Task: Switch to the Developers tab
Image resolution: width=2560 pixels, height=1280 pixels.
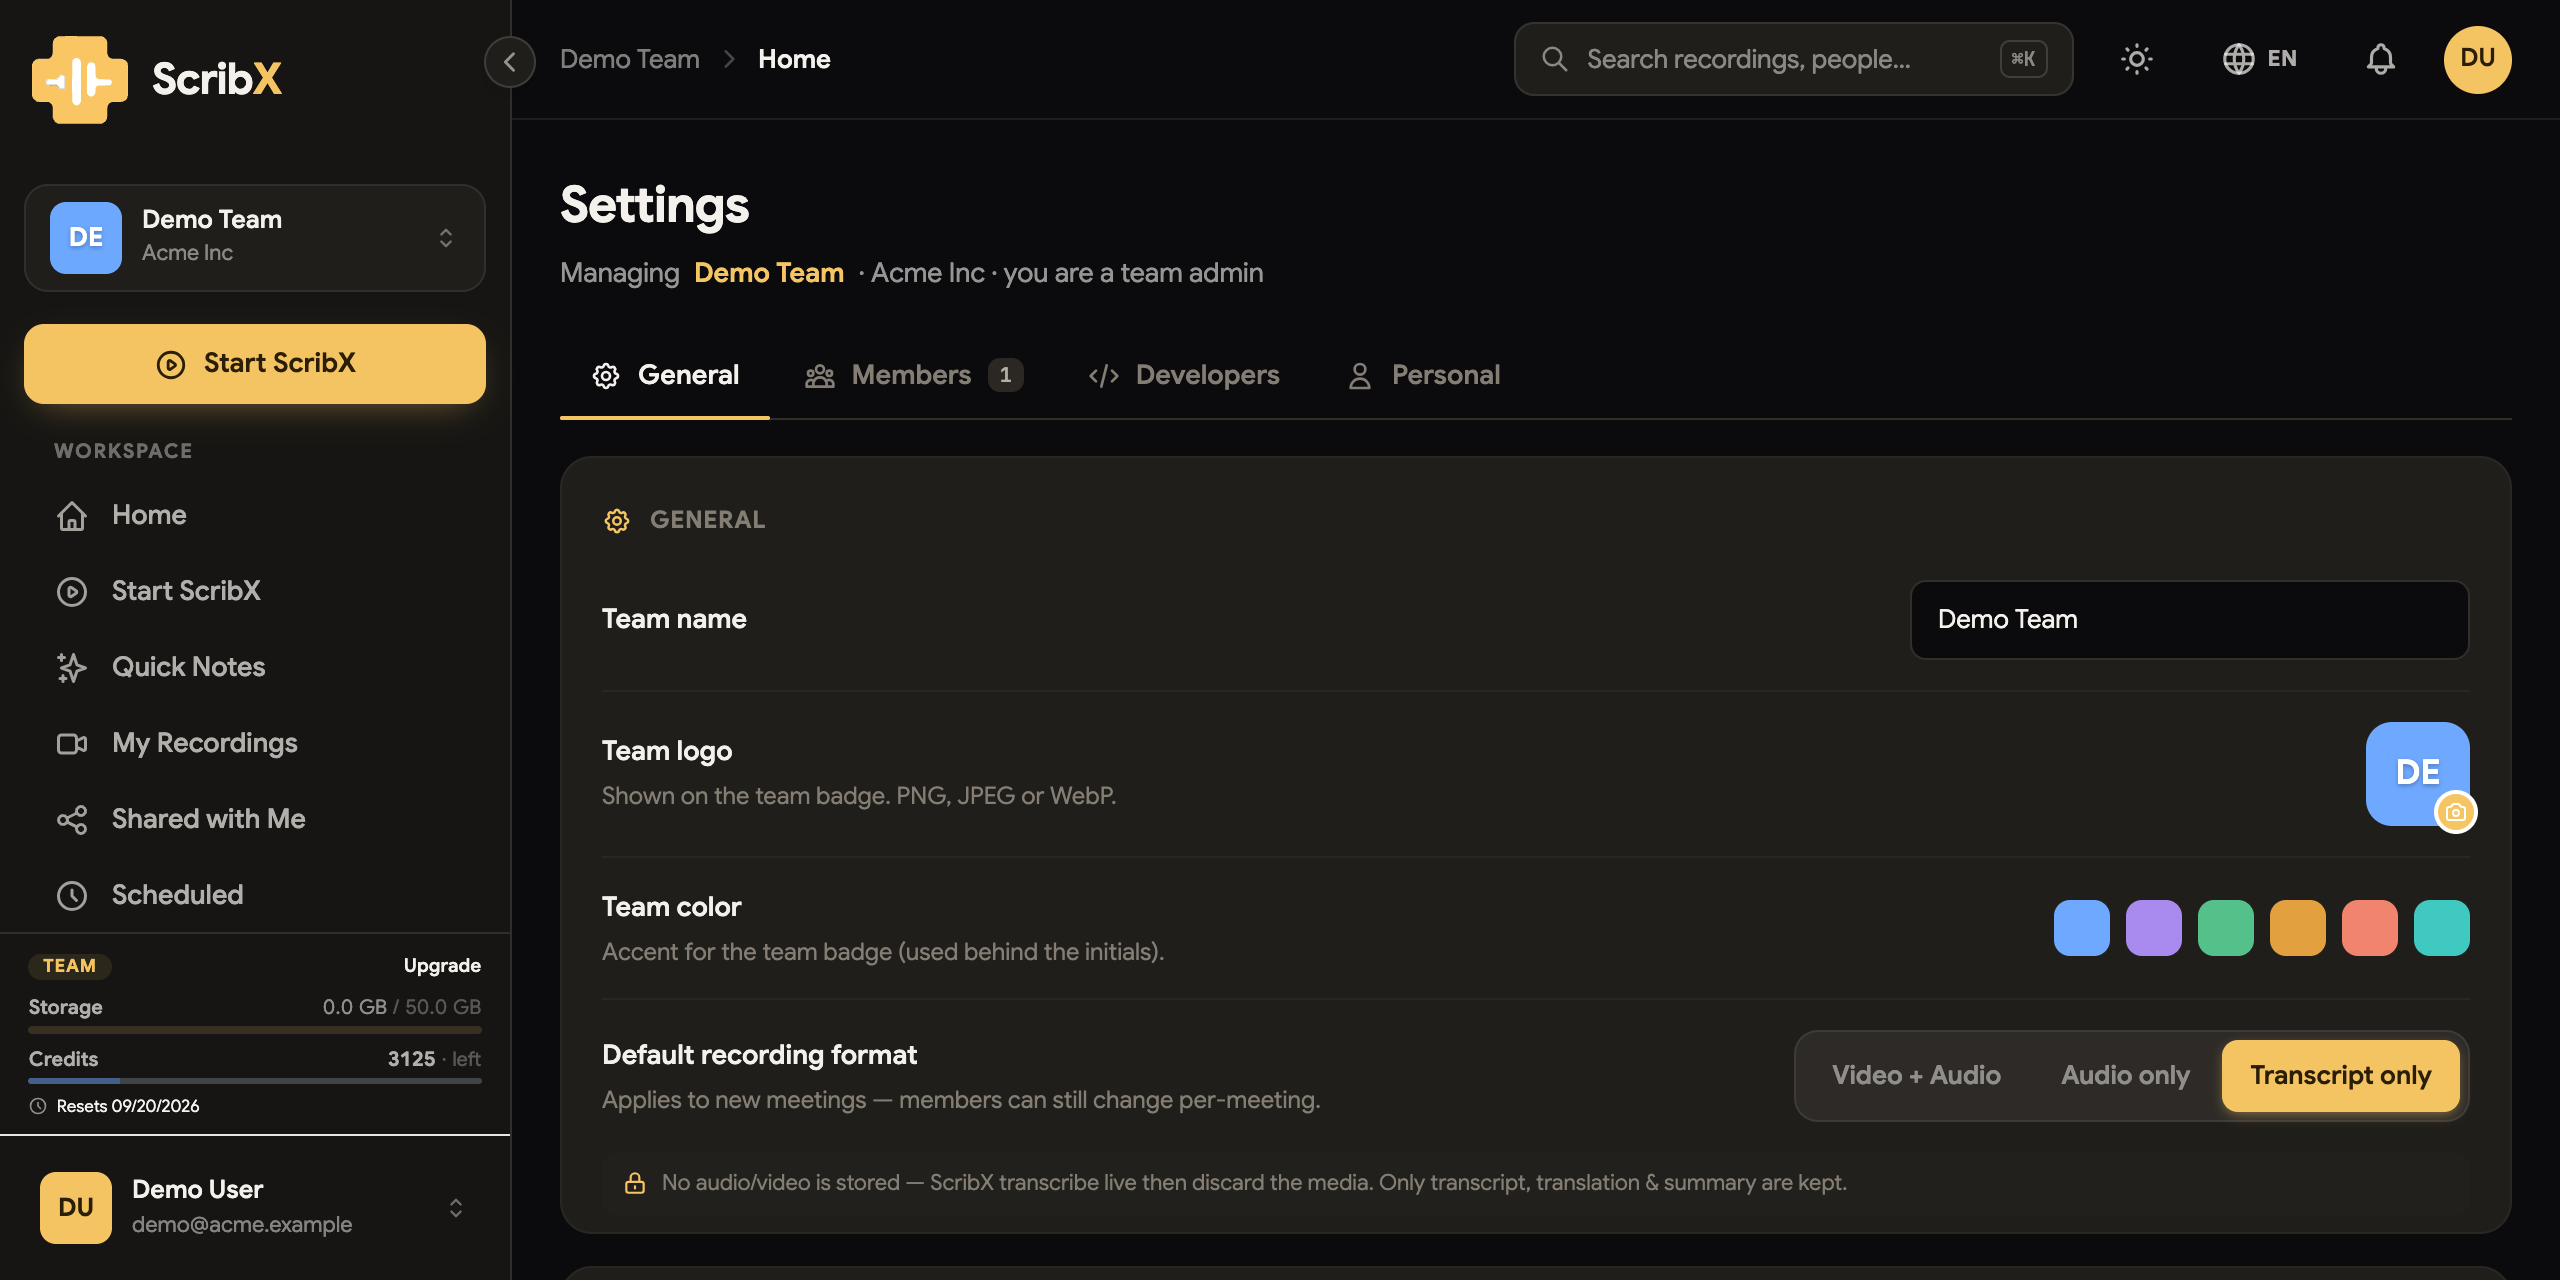Action: 1184,375
